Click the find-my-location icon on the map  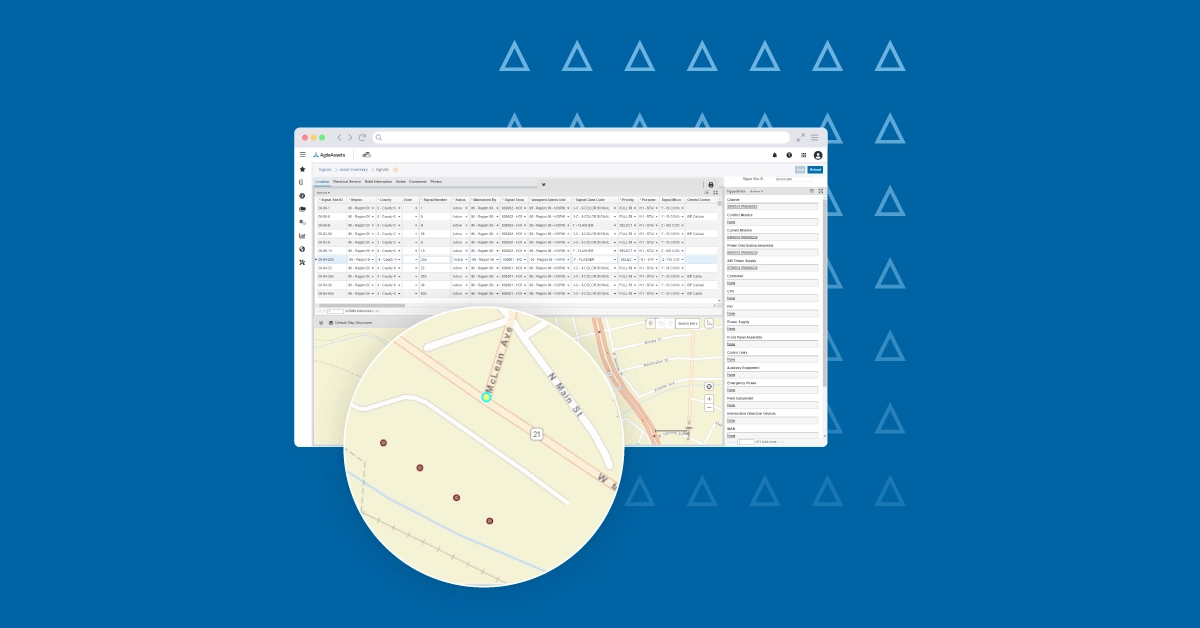(709, 386)
